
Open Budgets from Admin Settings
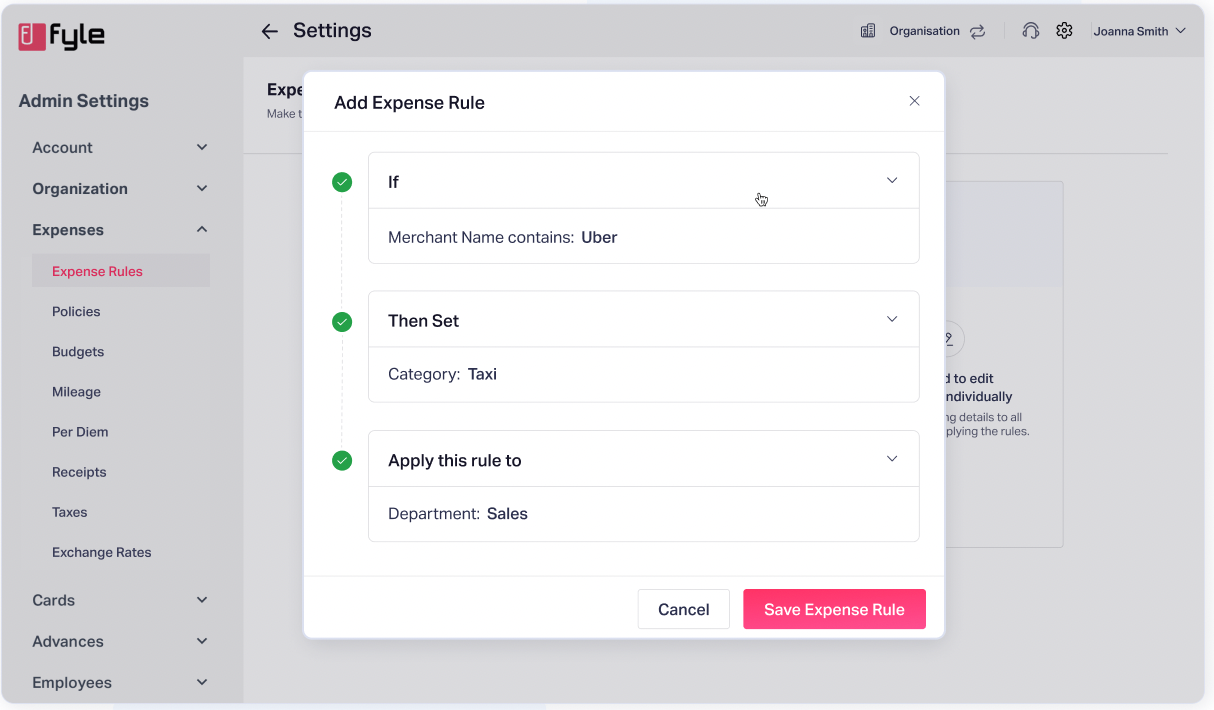coord(77,351)
